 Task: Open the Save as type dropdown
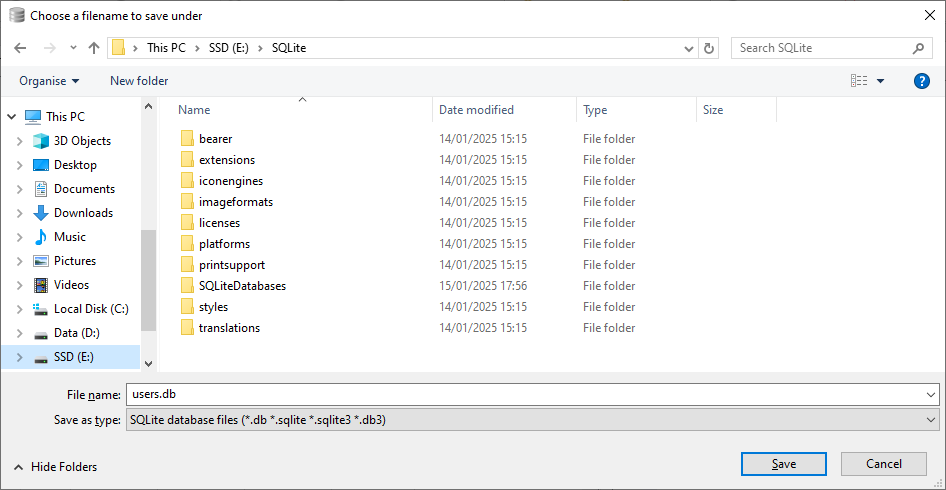click(930, 420)
